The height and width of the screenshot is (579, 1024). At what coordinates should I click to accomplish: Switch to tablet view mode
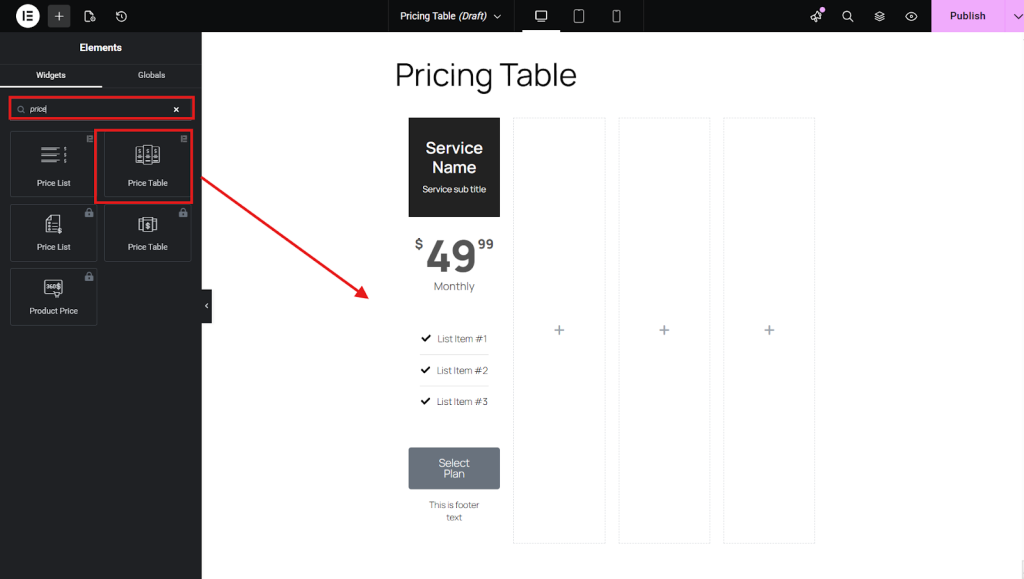click(x=579, y=16)
